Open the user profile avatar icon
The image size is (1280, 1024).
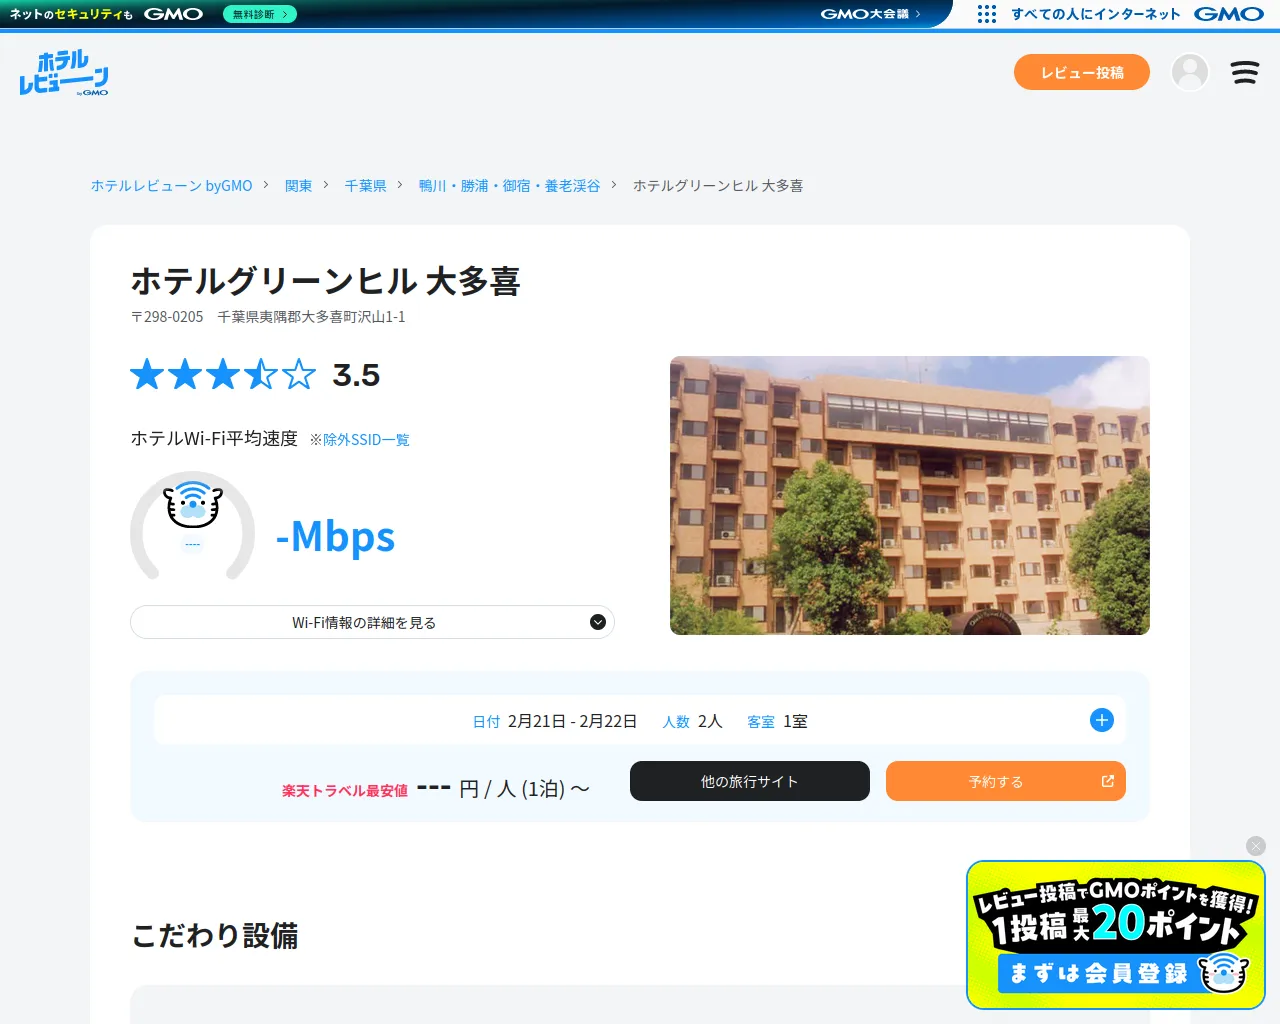tap(1189, 72)
